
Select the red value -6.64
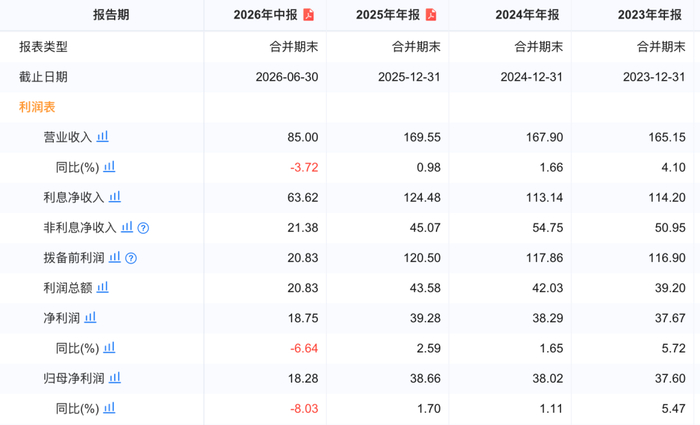(x=304, y=348)
